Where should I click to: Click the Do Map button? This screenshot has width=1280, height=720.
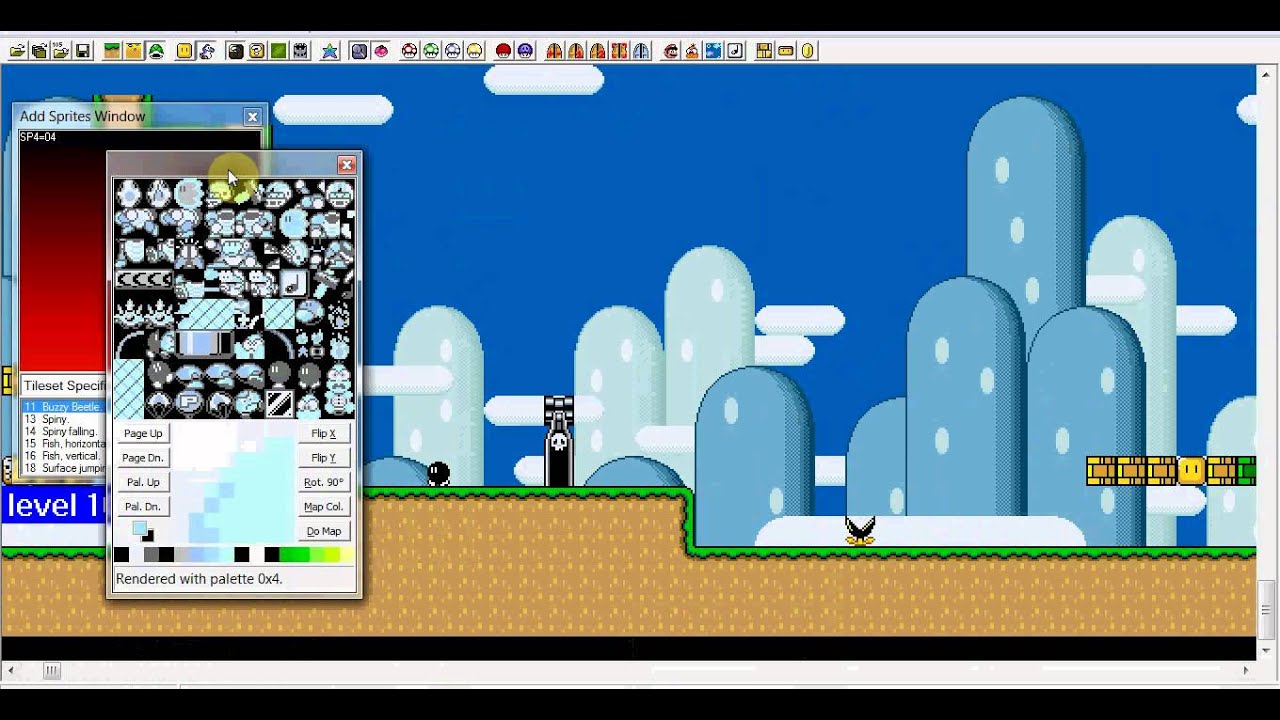point(324,531)
